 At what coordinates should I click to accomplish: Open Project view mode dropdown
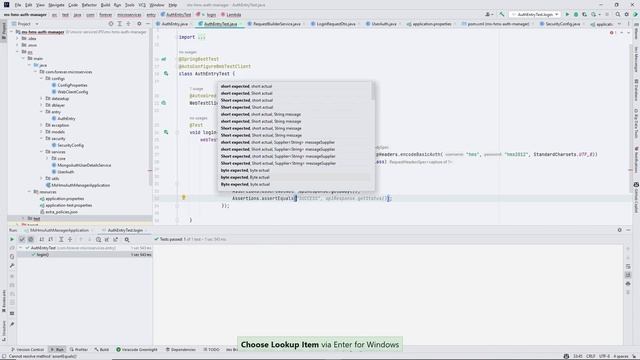point(25,24)
